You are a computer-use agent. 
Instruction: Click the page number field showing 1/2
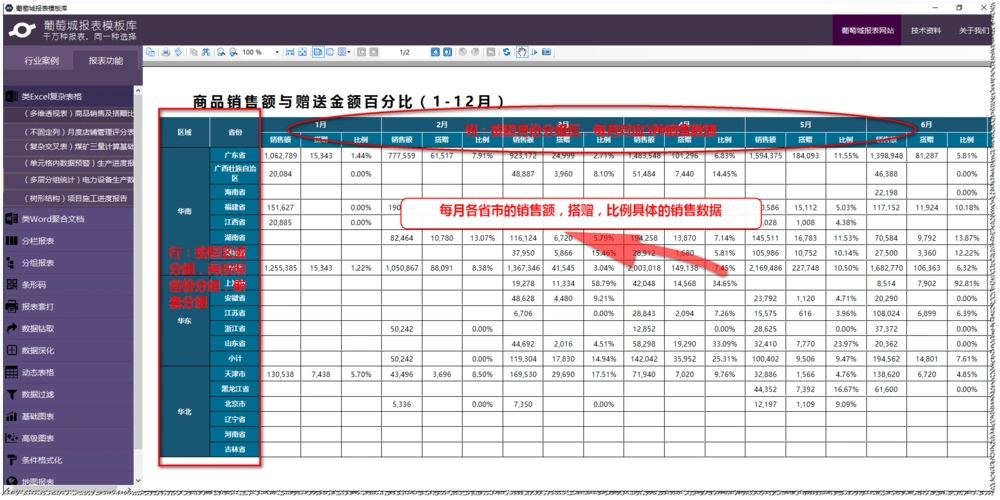(404, 52)
